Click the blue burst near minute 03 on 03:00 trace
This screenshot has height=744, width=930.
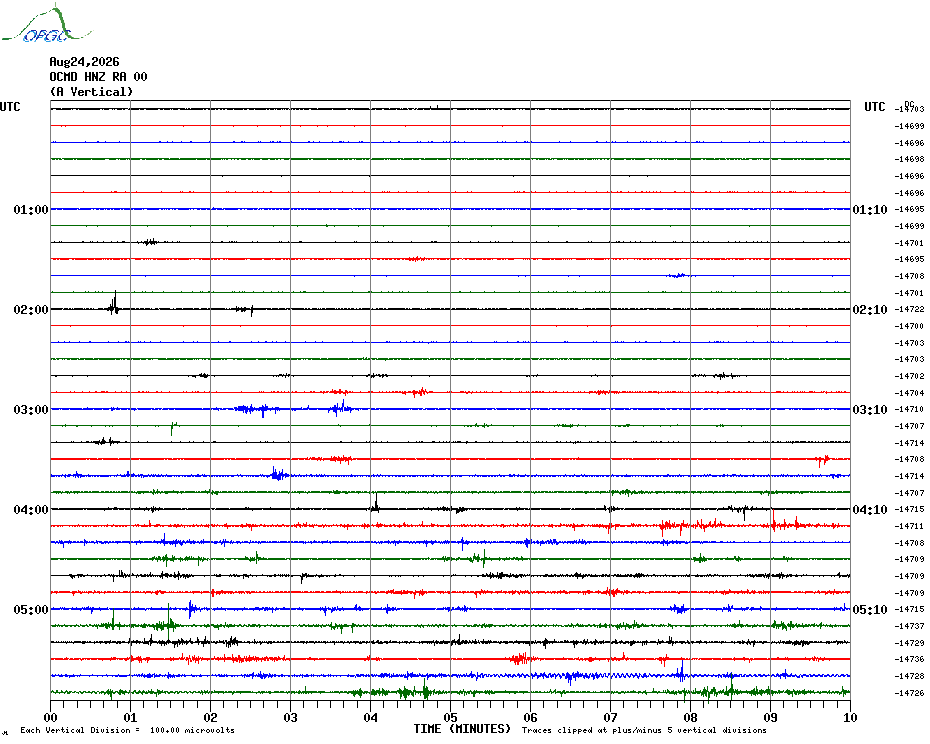(259, 409)
